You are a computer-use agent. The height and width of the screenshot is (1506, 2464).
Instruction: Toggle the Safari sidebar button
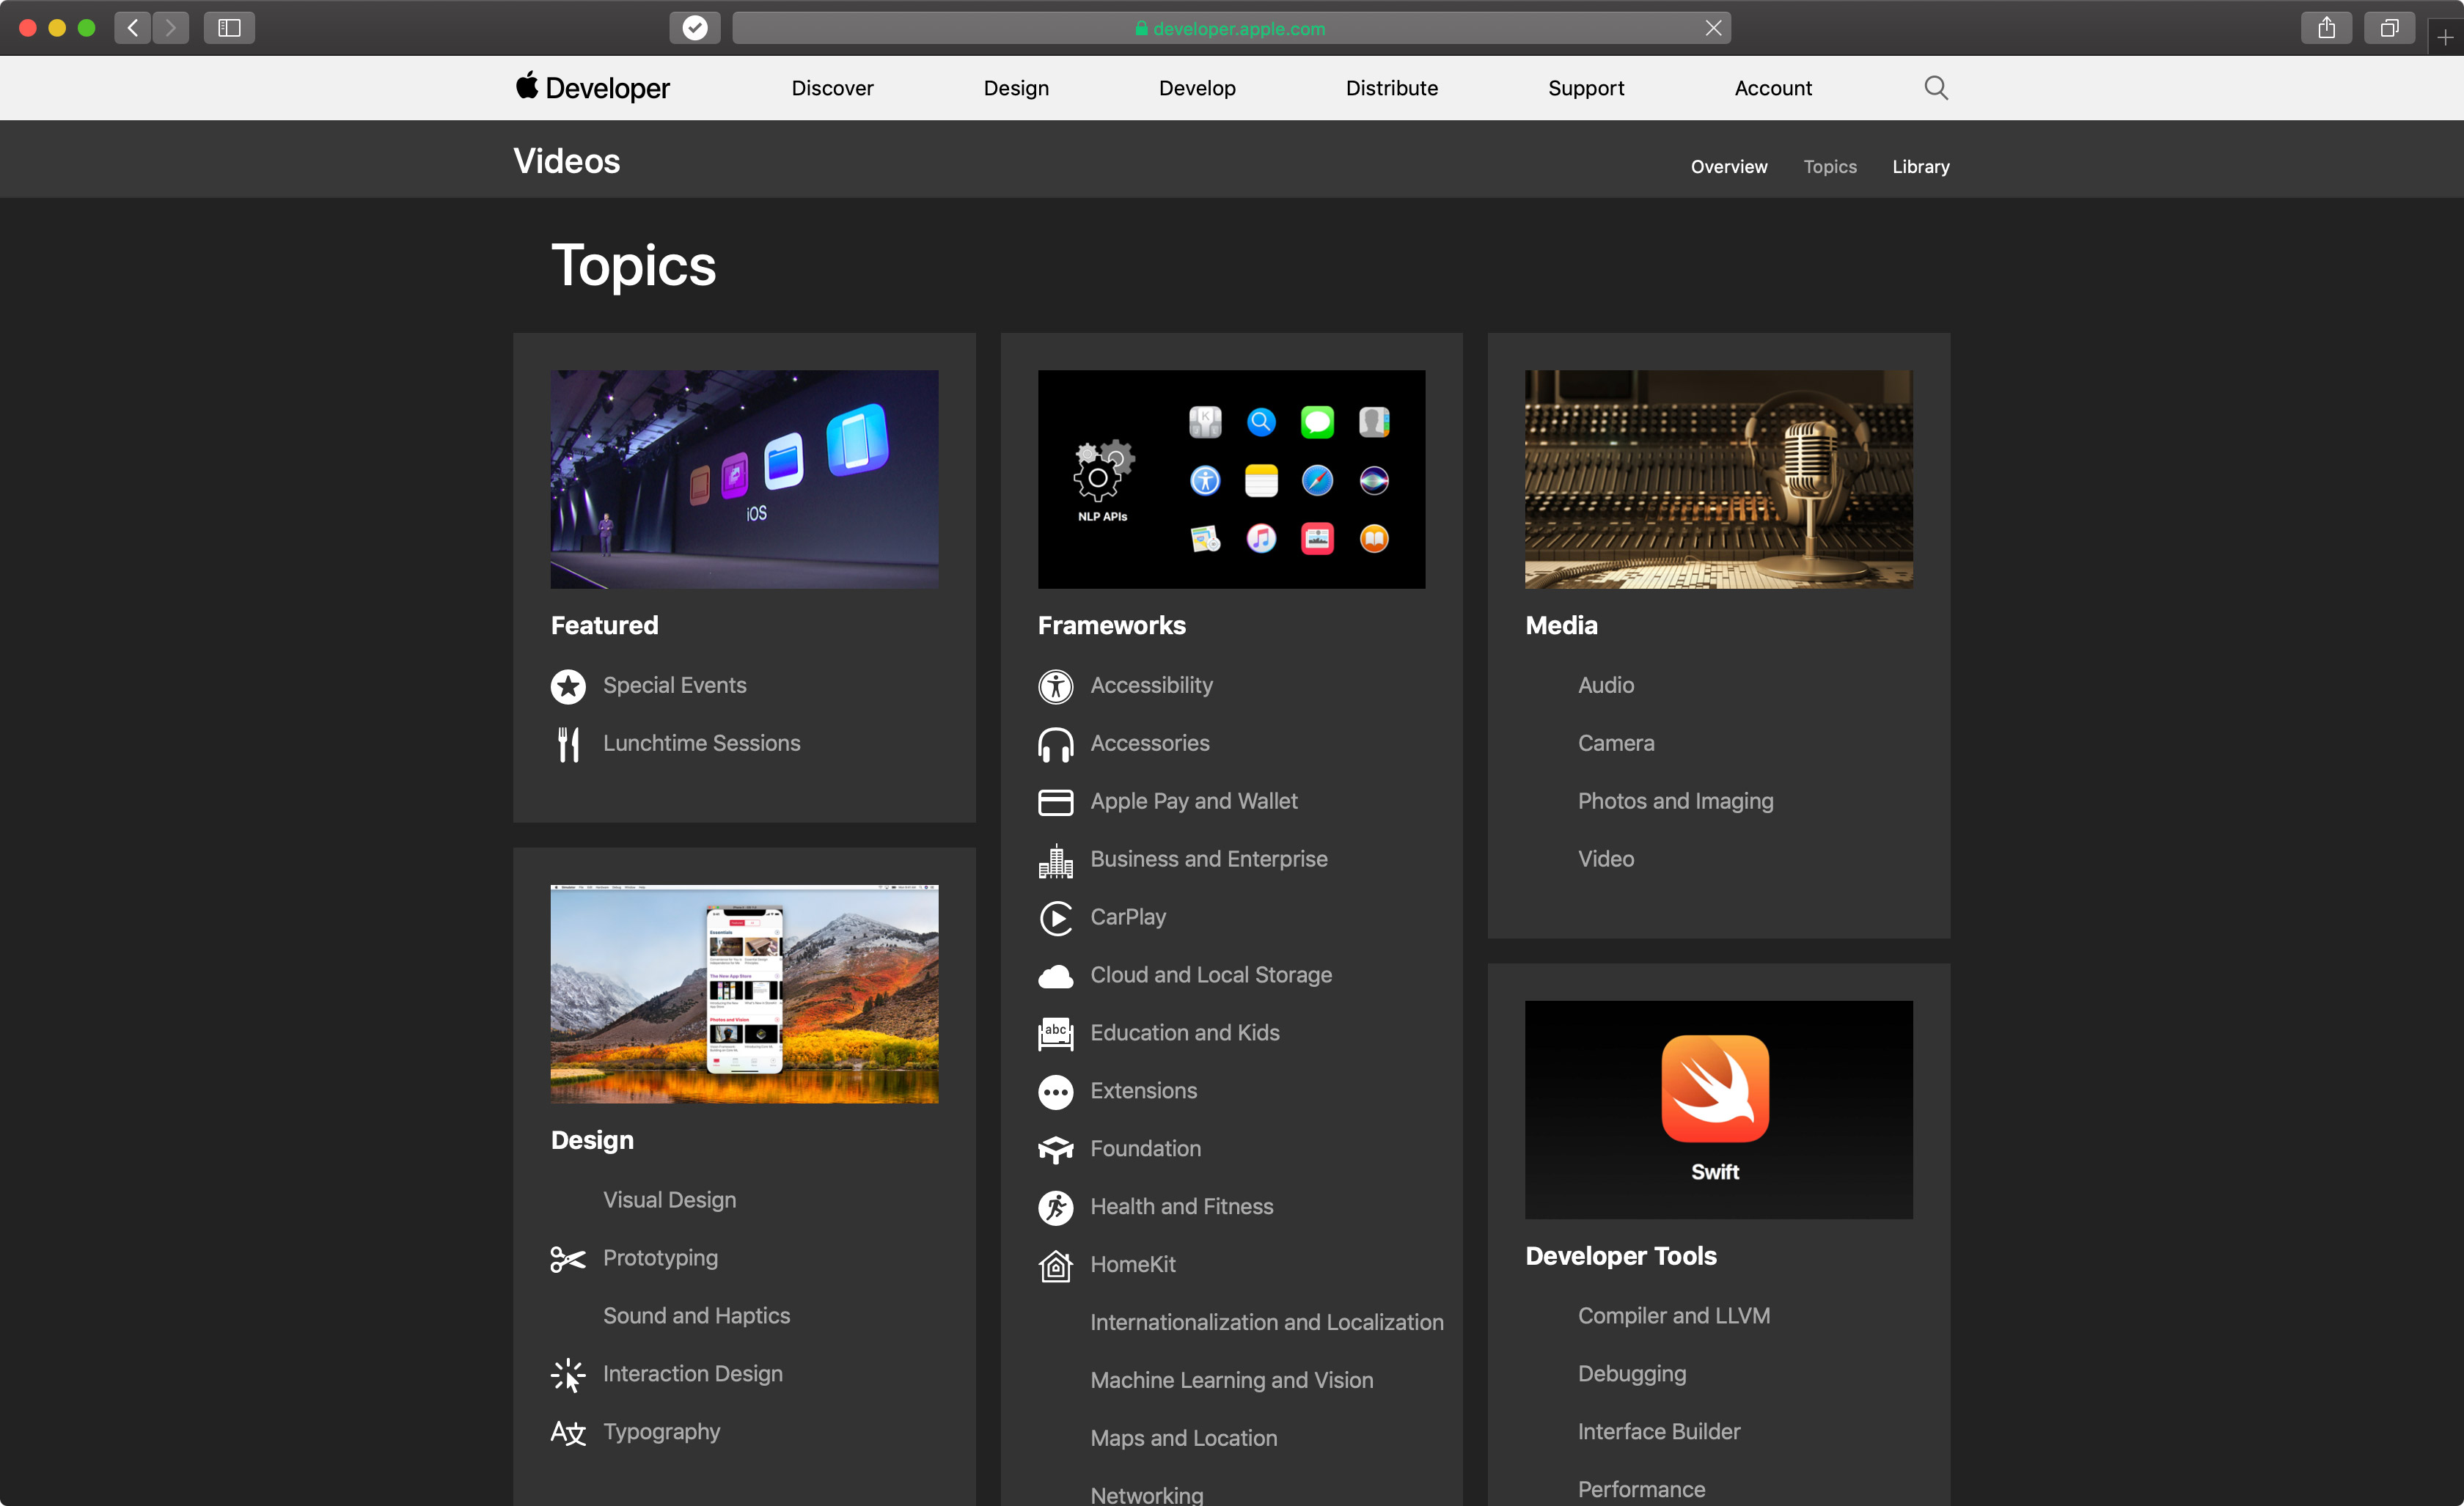229,28
